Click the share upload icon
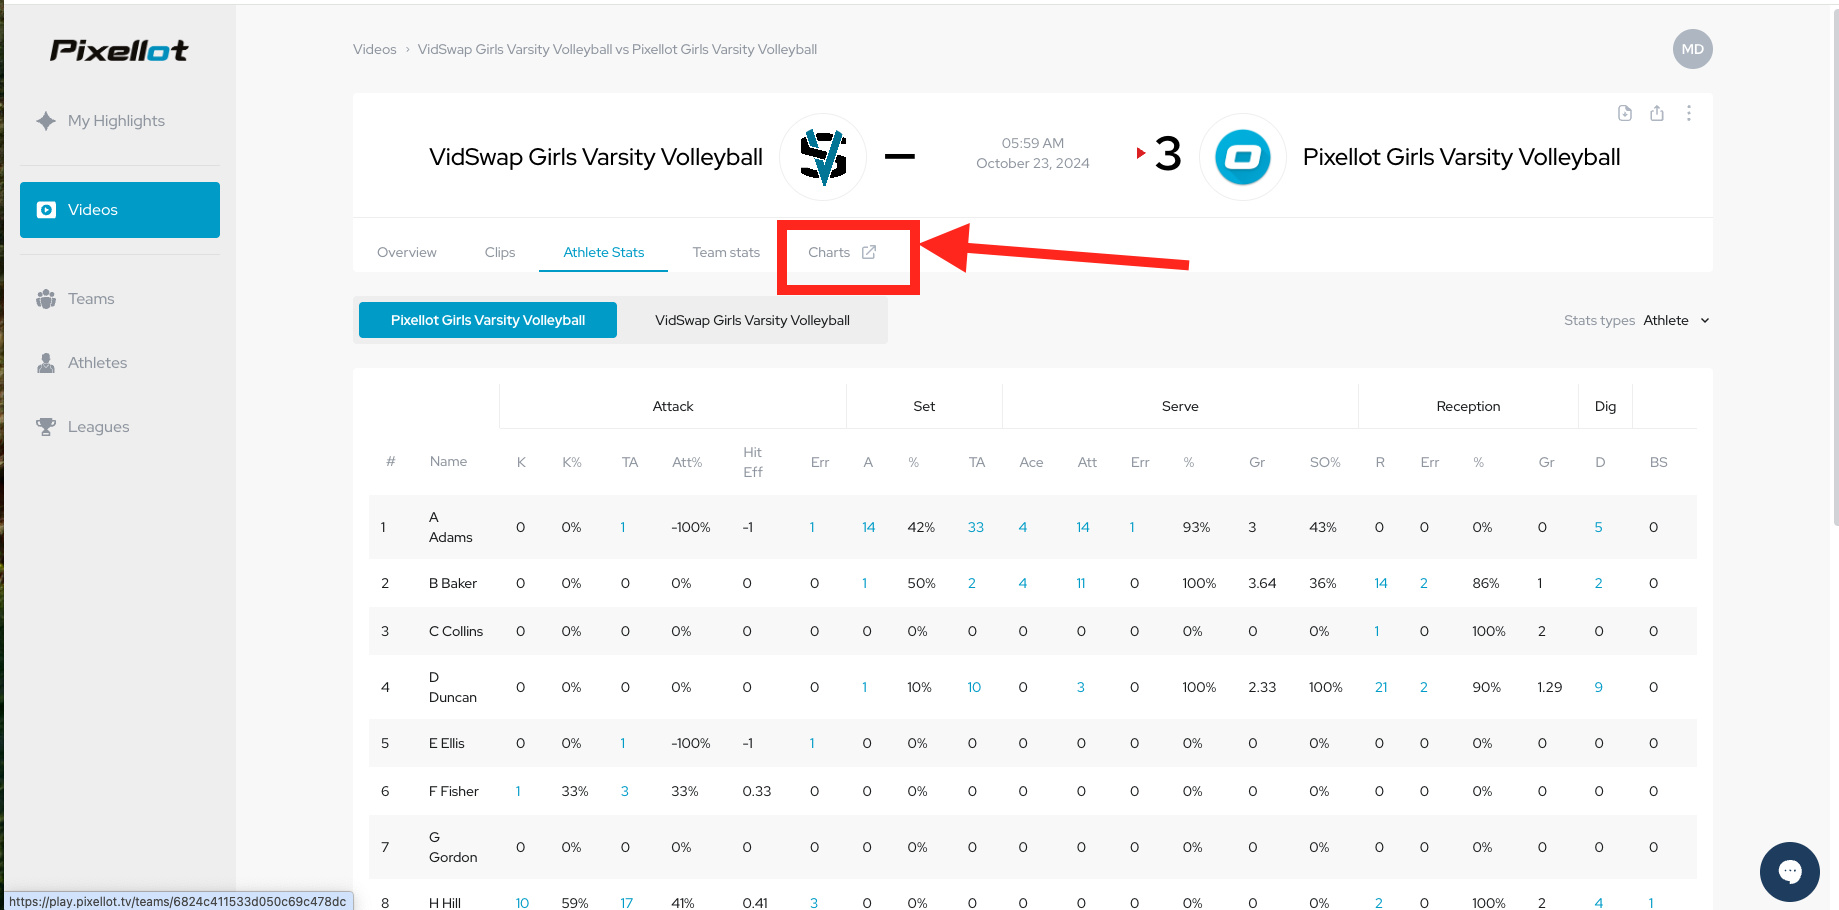This screenshot has height=910, width=1839. (1657, 113)
